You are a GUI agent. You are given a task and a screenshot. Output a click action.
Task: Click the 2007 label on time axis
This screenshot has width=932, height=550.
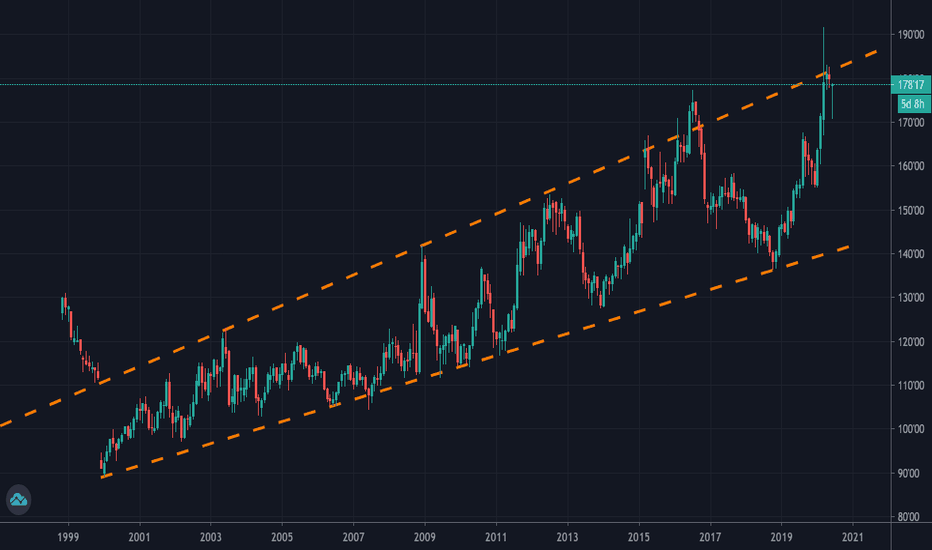tap(353, 537)
